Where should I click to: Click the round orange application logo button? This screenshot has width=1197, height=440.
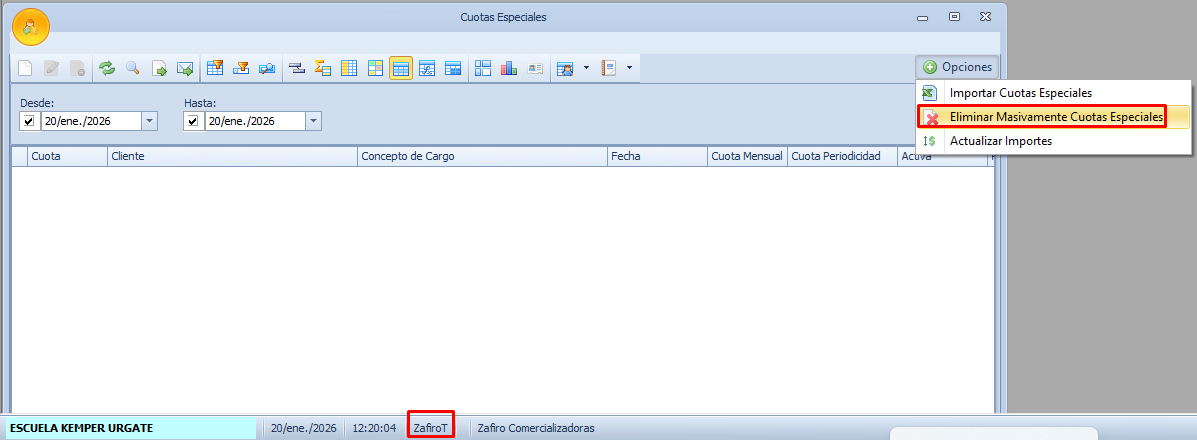30,27
